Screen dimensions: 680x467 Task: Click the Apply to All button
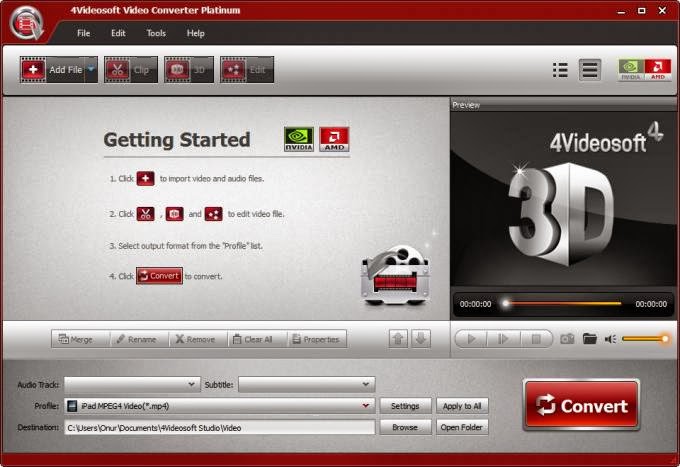pyautogui.click(x=462, y=406)
